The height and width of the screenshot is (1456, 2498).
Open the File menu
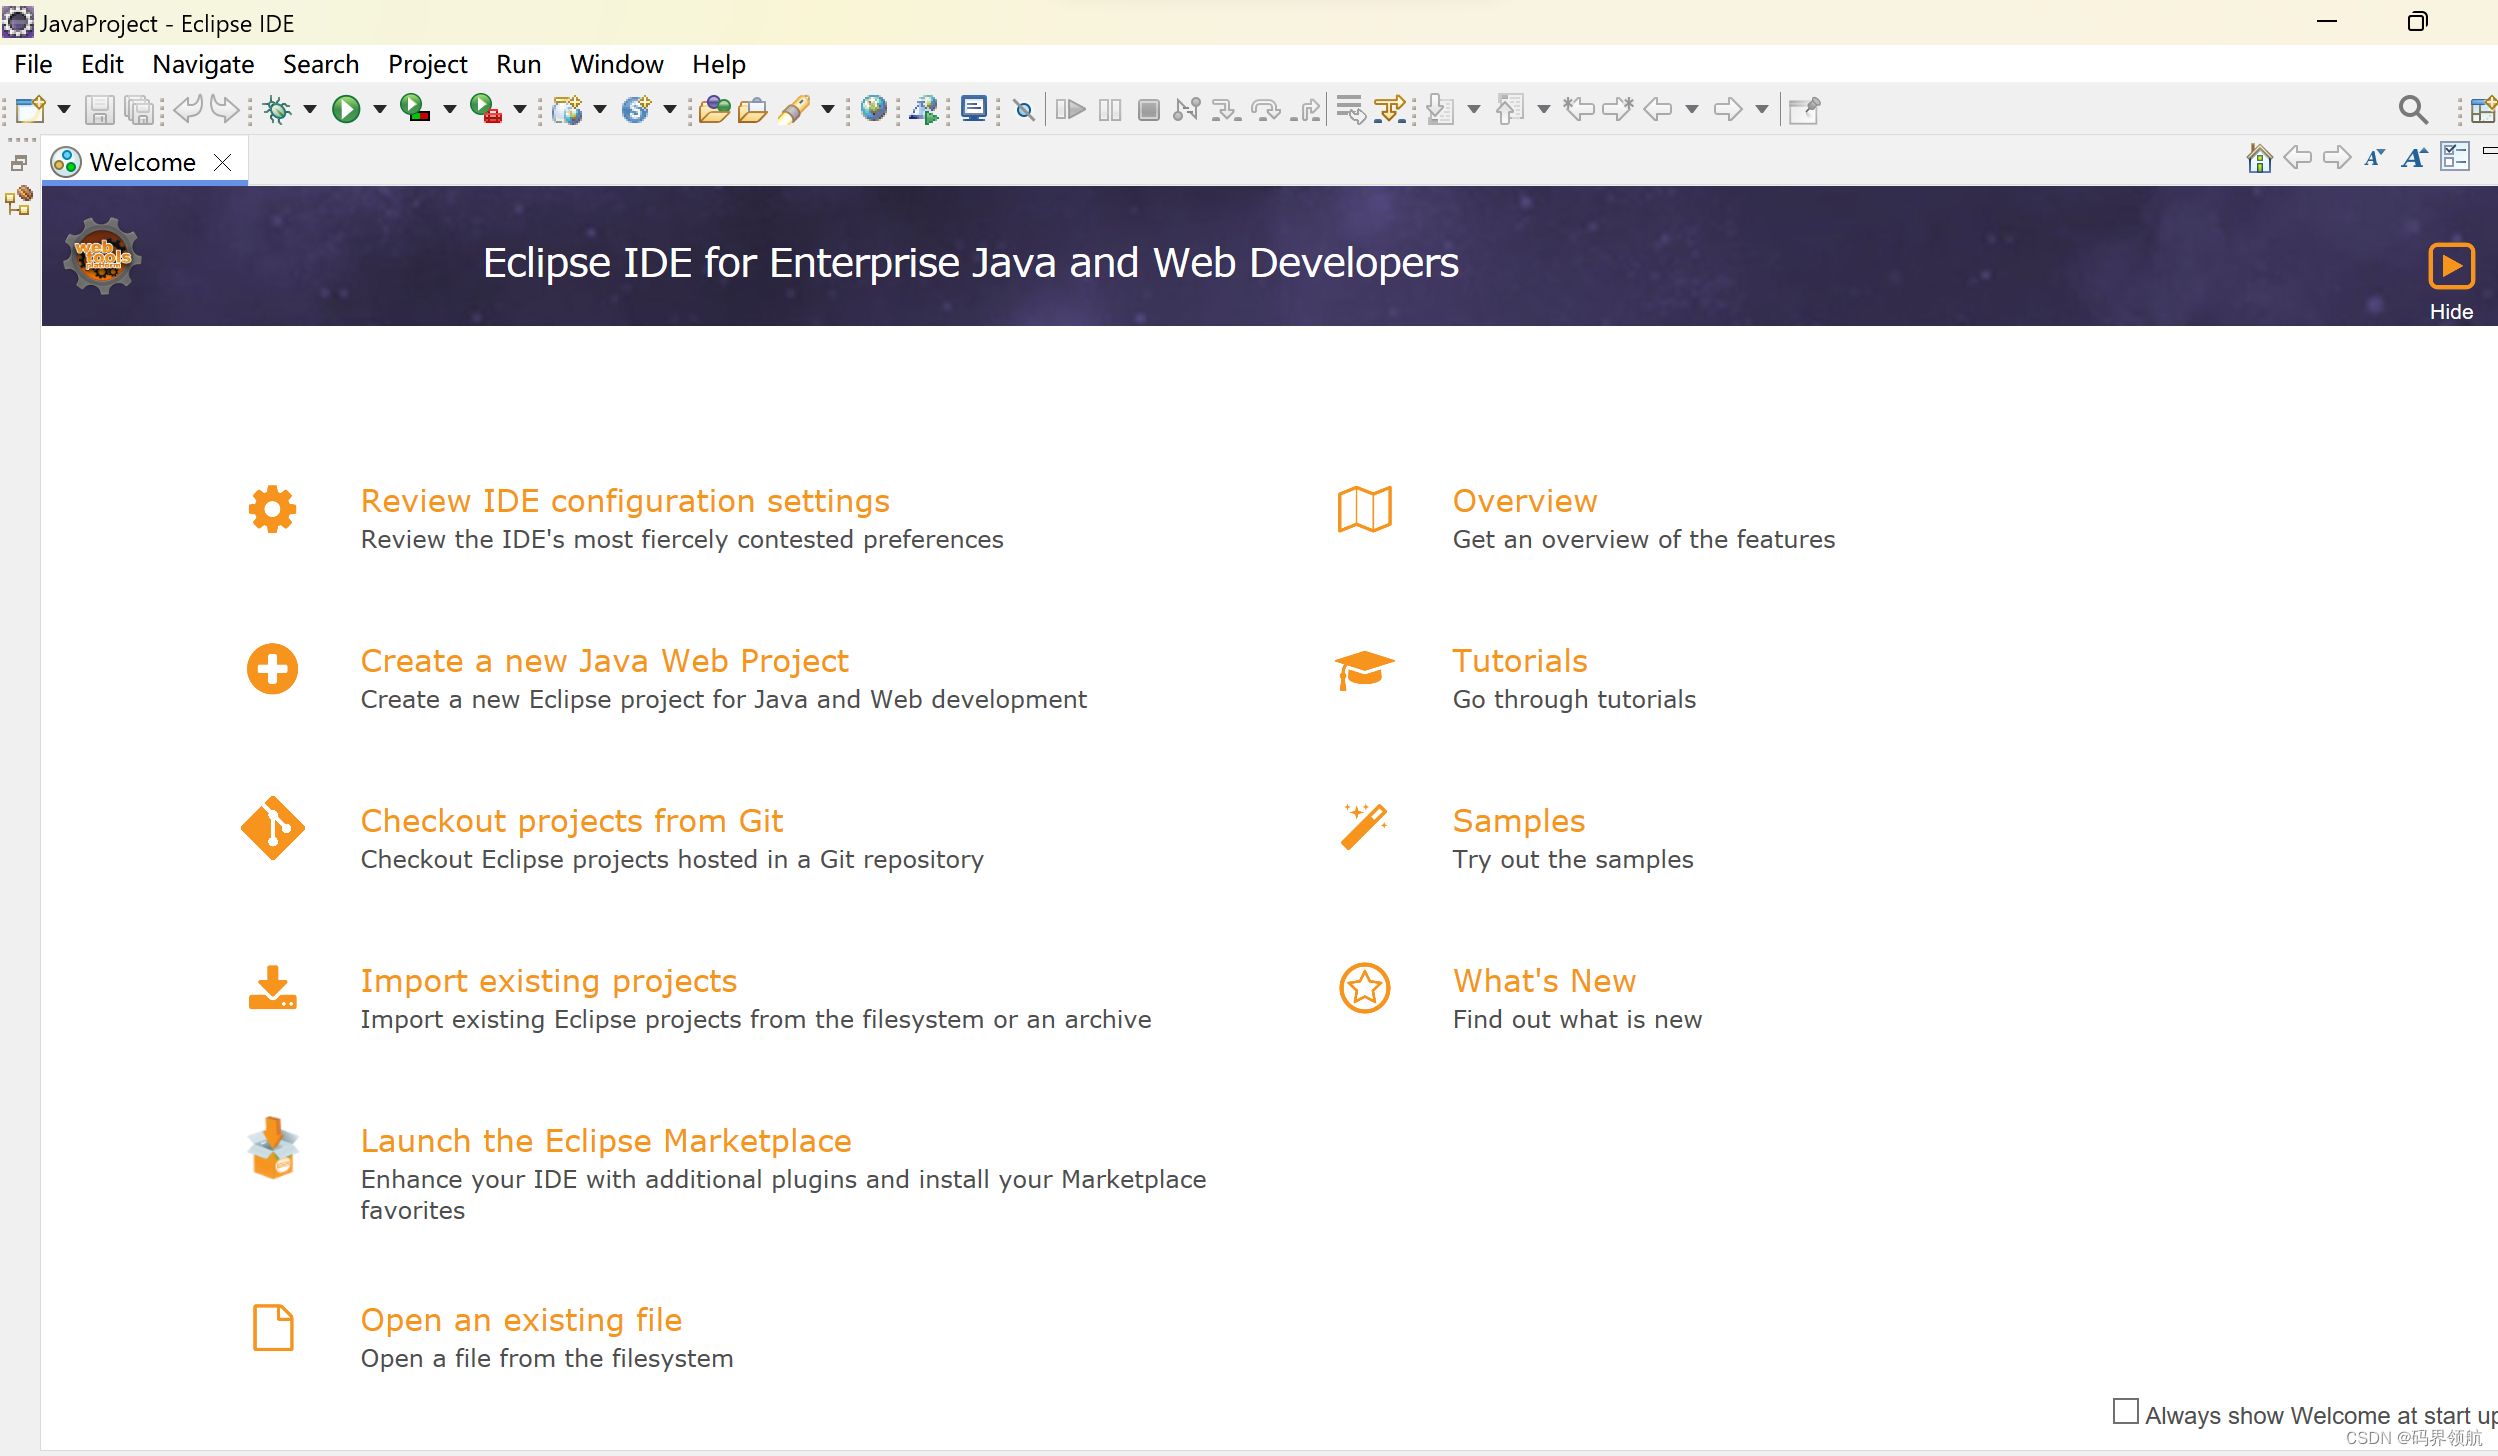33,64
